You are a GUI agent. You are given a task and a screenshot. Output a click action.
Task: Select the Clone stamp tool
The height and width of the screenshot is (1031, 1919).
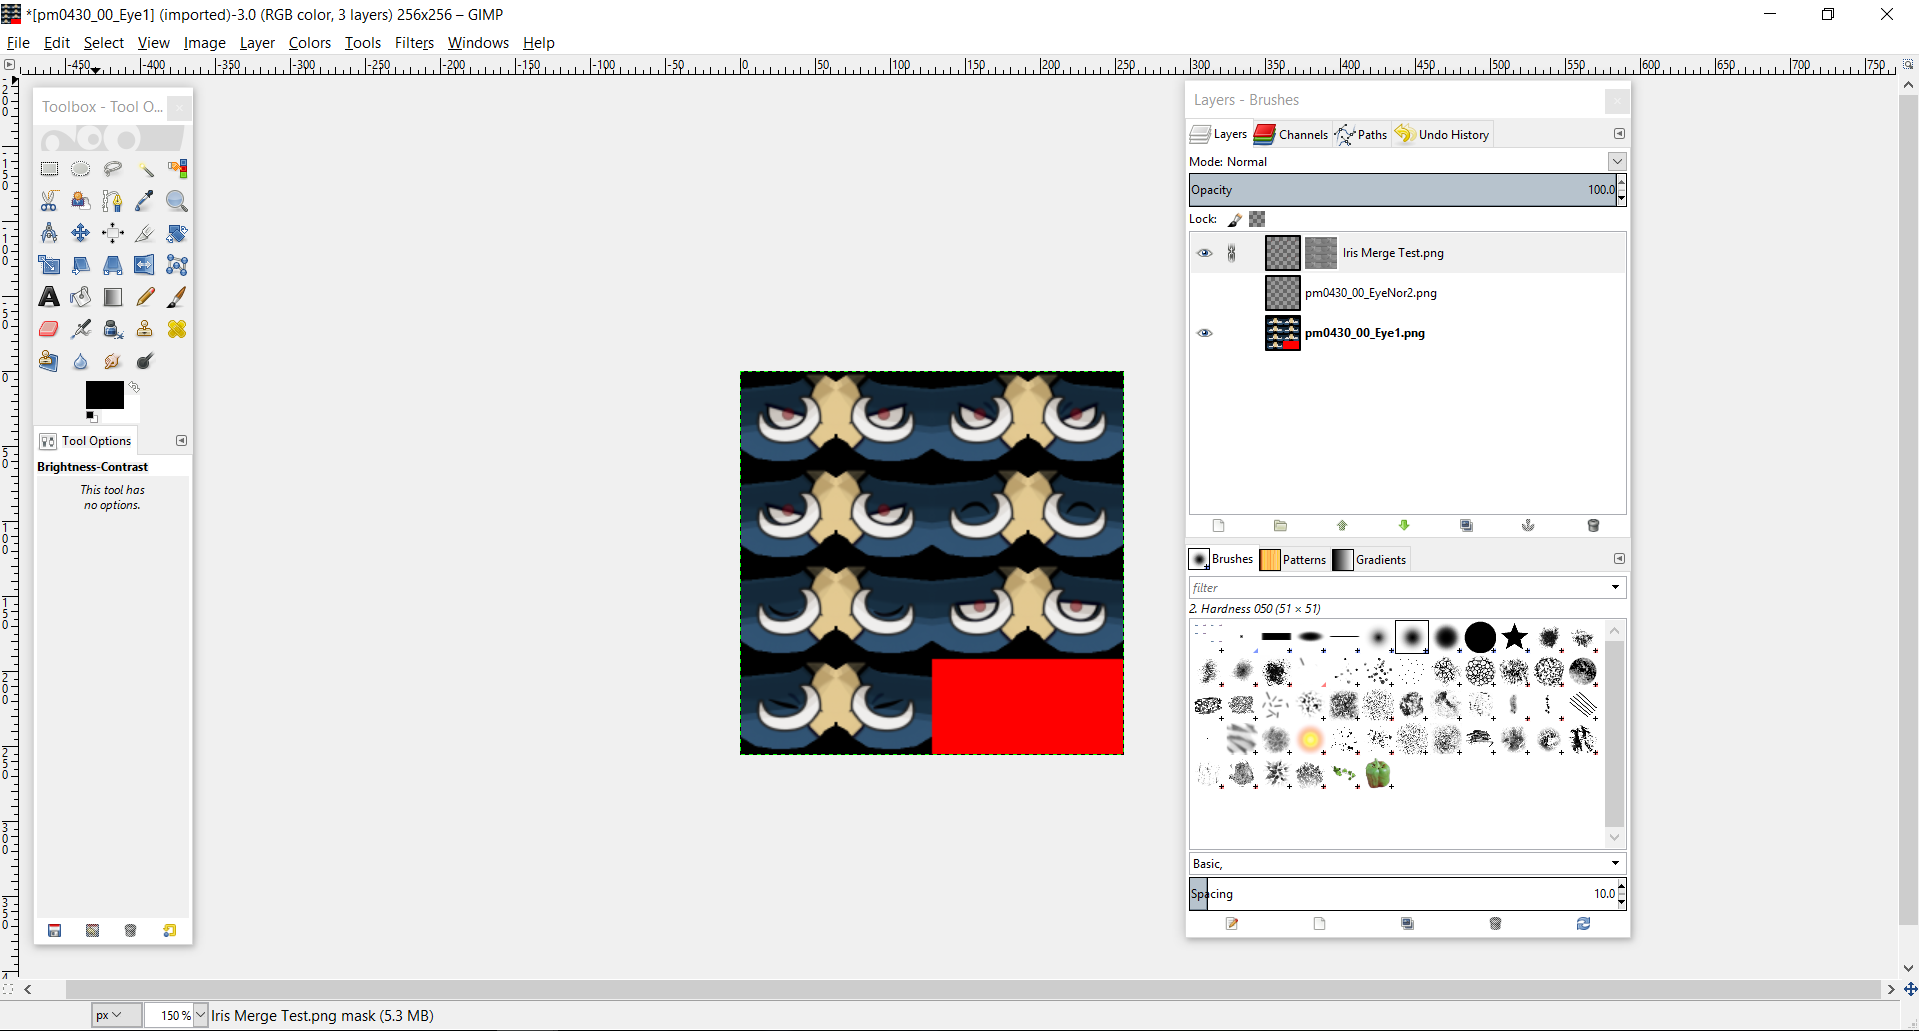click(x=145, y=329)
